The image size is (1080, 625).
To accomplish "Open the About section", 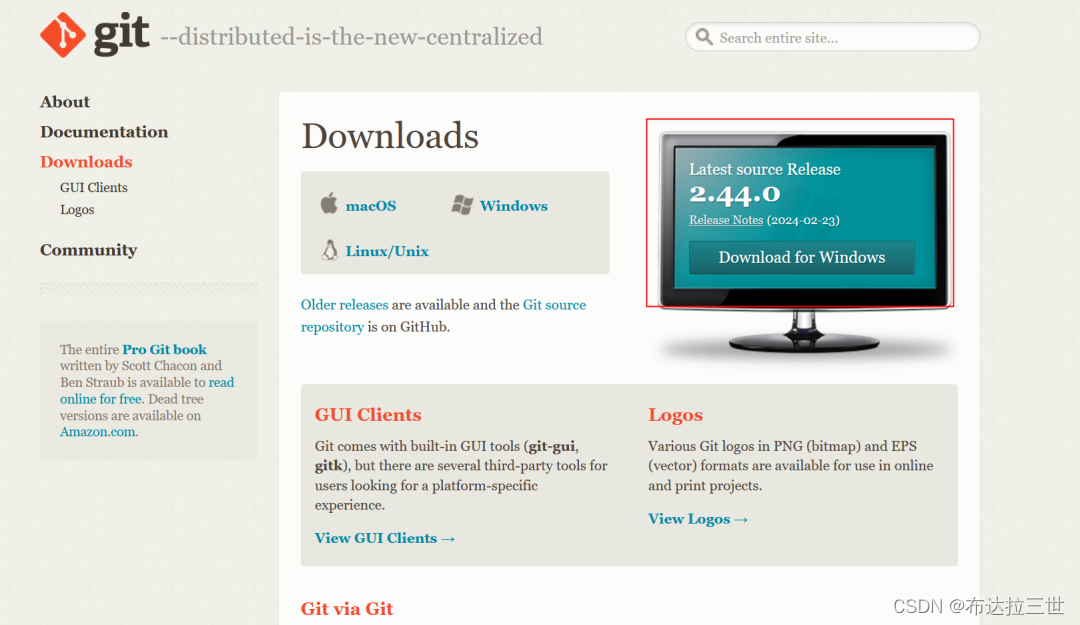I will coord(65,102).
